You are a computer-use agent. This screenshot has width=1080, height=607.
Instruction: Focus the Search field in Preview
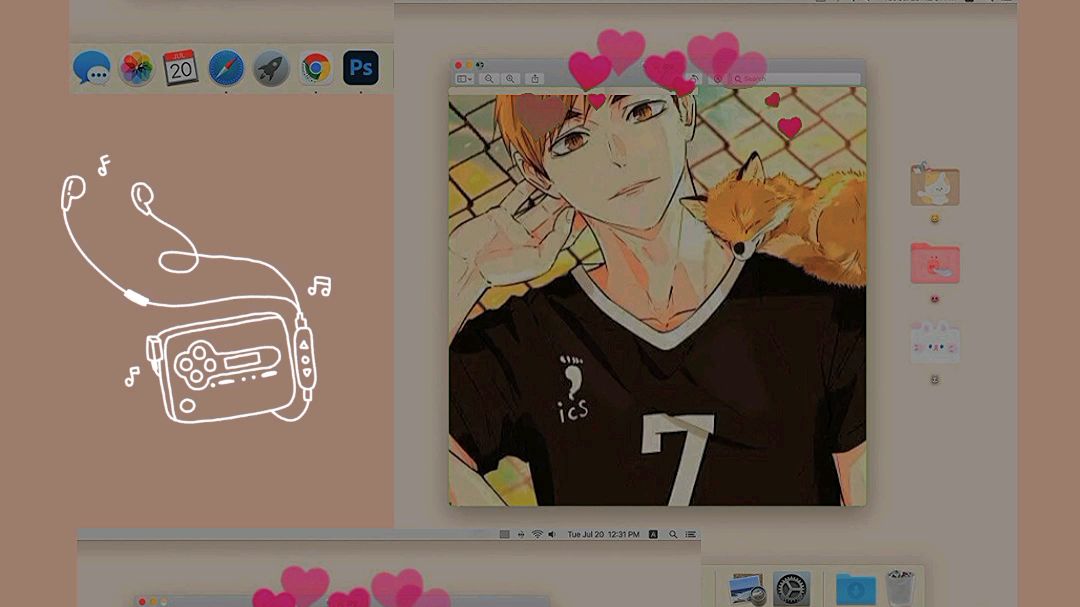795,79
